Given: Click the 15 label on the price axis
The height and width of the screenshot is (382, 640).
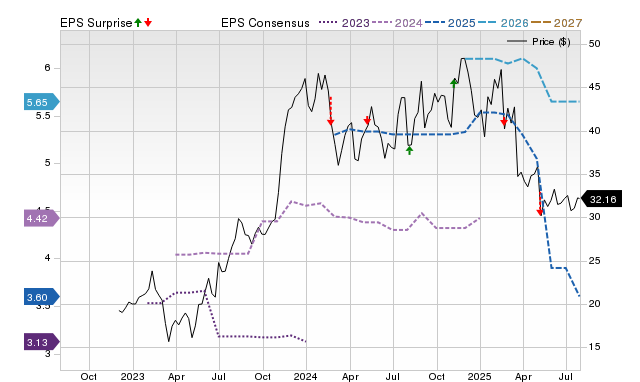Looking at the screenshot, I should 595,347.
